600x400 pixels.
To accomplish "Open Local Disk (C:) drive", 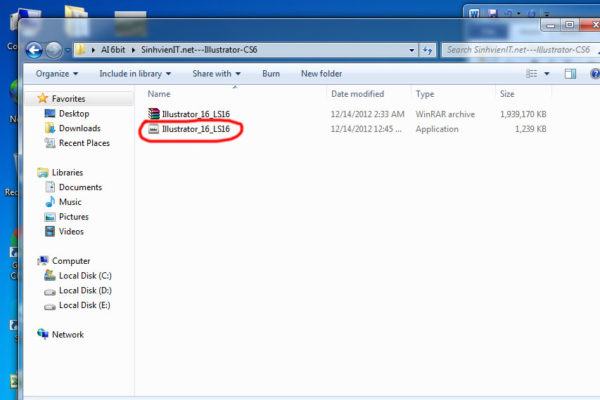I will 83,275.
